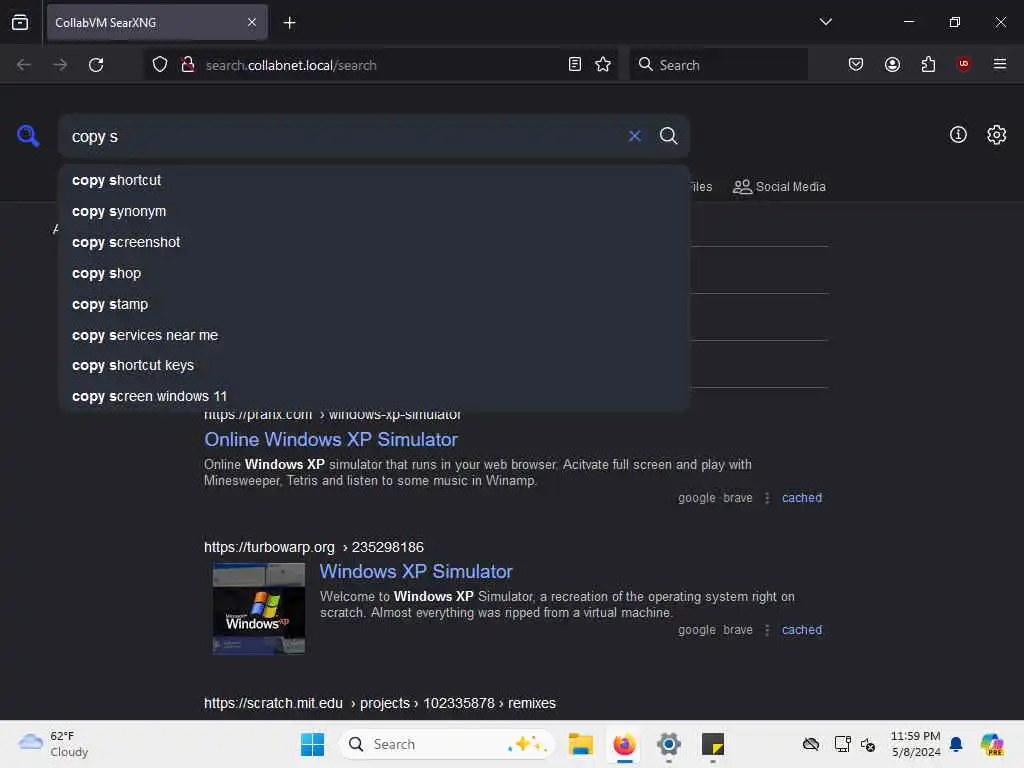Screen dimensions: 1024x768
Task: Click the insecure connection padlock icon
Action: (188, 65)
